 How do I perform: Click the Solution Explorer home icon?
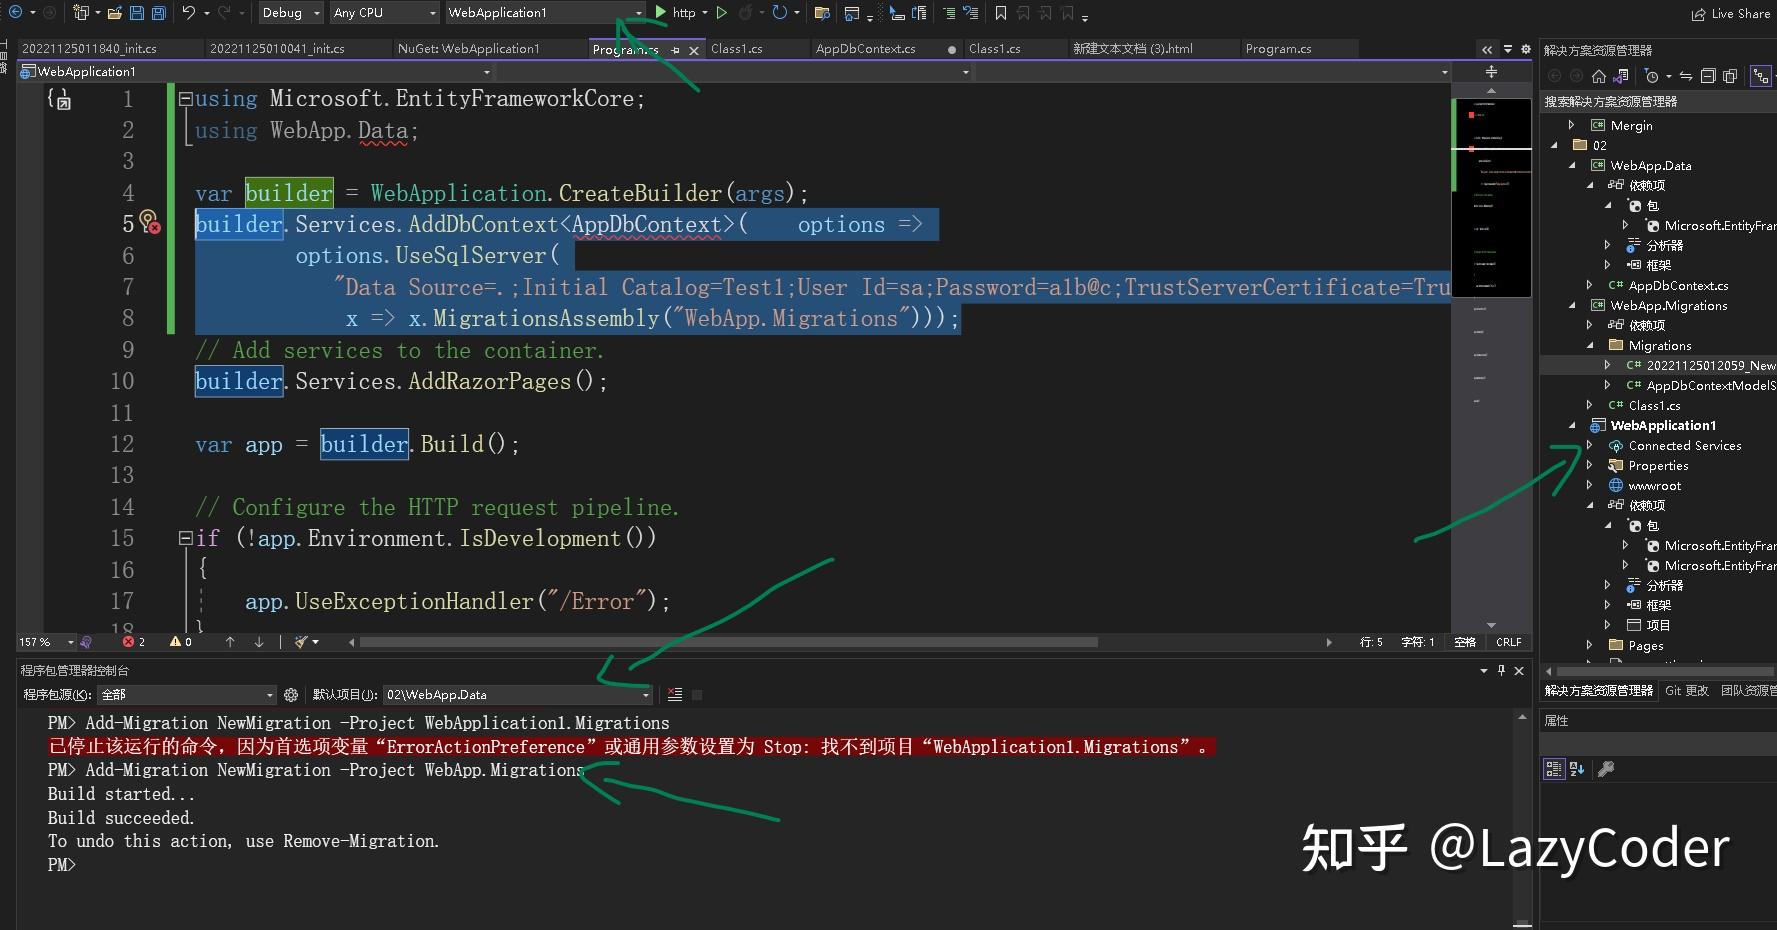tap(1599, 76)
